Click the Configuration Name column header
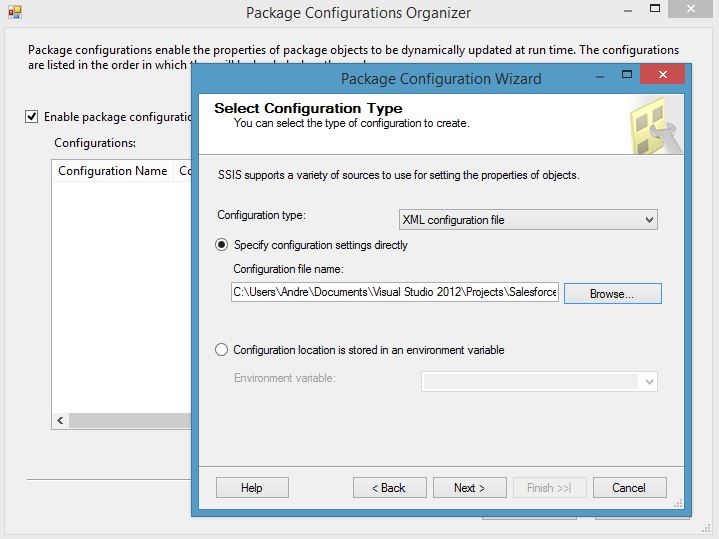Viewport: 719px width, 539px height. (x=112, y=171)
